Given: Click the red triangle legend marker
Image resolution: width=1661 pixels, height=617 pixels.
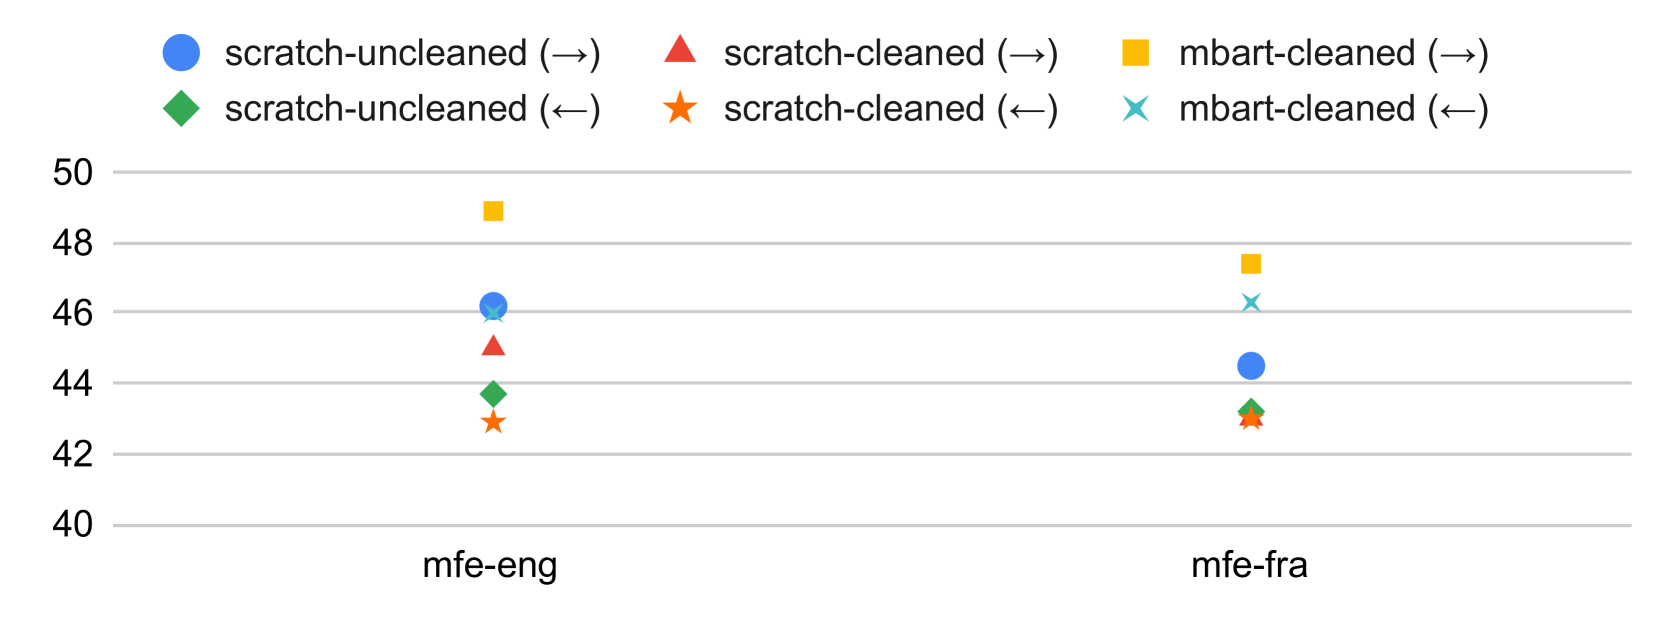Looking at the screenshot, I should [680, 51].
